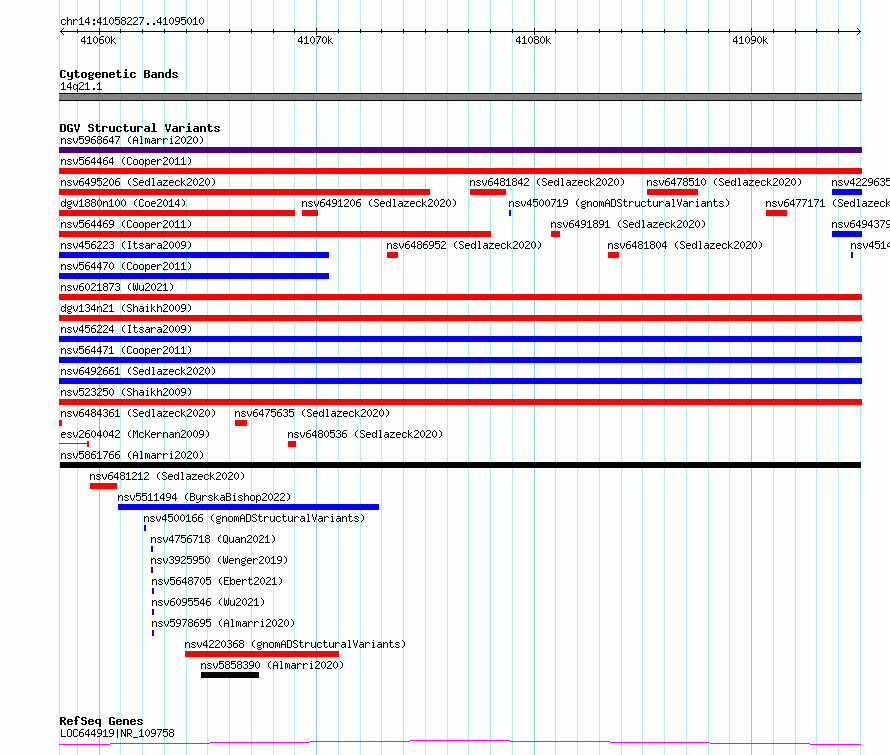Click esv2604042 (McKernan2009) label
The image size is (890, 755).
click(135, 434)
